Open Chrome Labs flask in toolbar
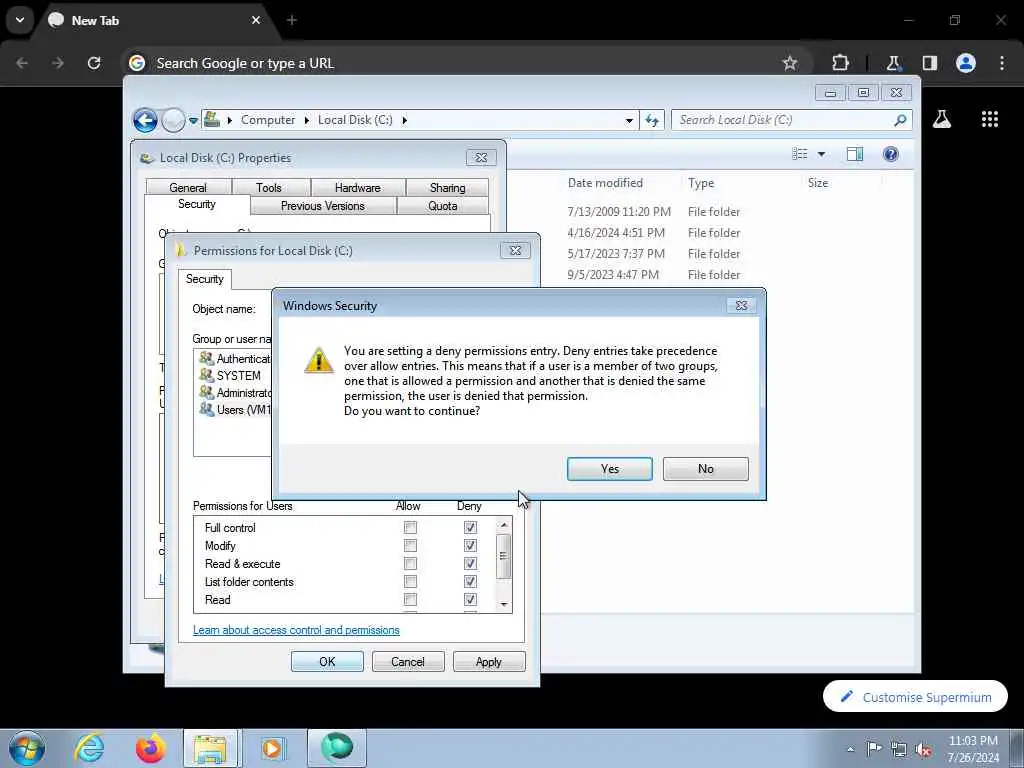The height and width of the screenshot is (768, 1024). click(x=893, y=63)
